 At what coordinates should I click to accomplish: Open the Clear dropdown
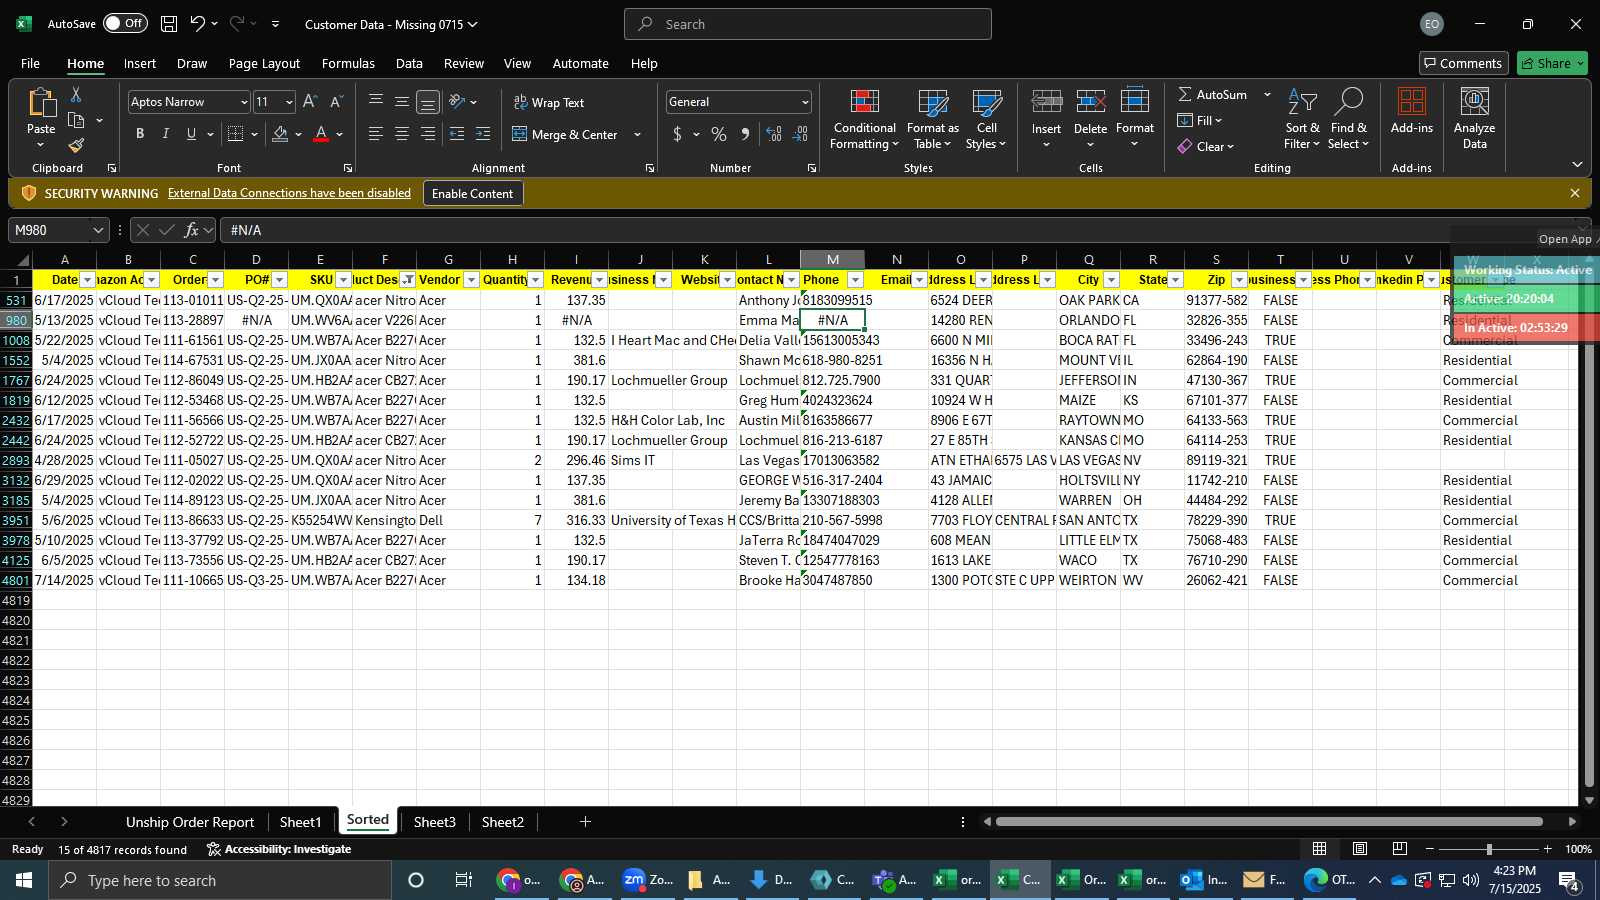1206,146
